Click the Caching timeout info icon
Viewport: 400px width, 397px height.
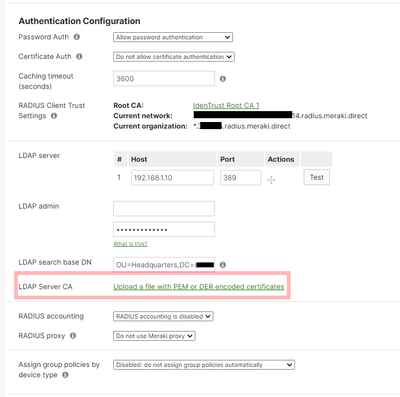(x=223, y=79)
